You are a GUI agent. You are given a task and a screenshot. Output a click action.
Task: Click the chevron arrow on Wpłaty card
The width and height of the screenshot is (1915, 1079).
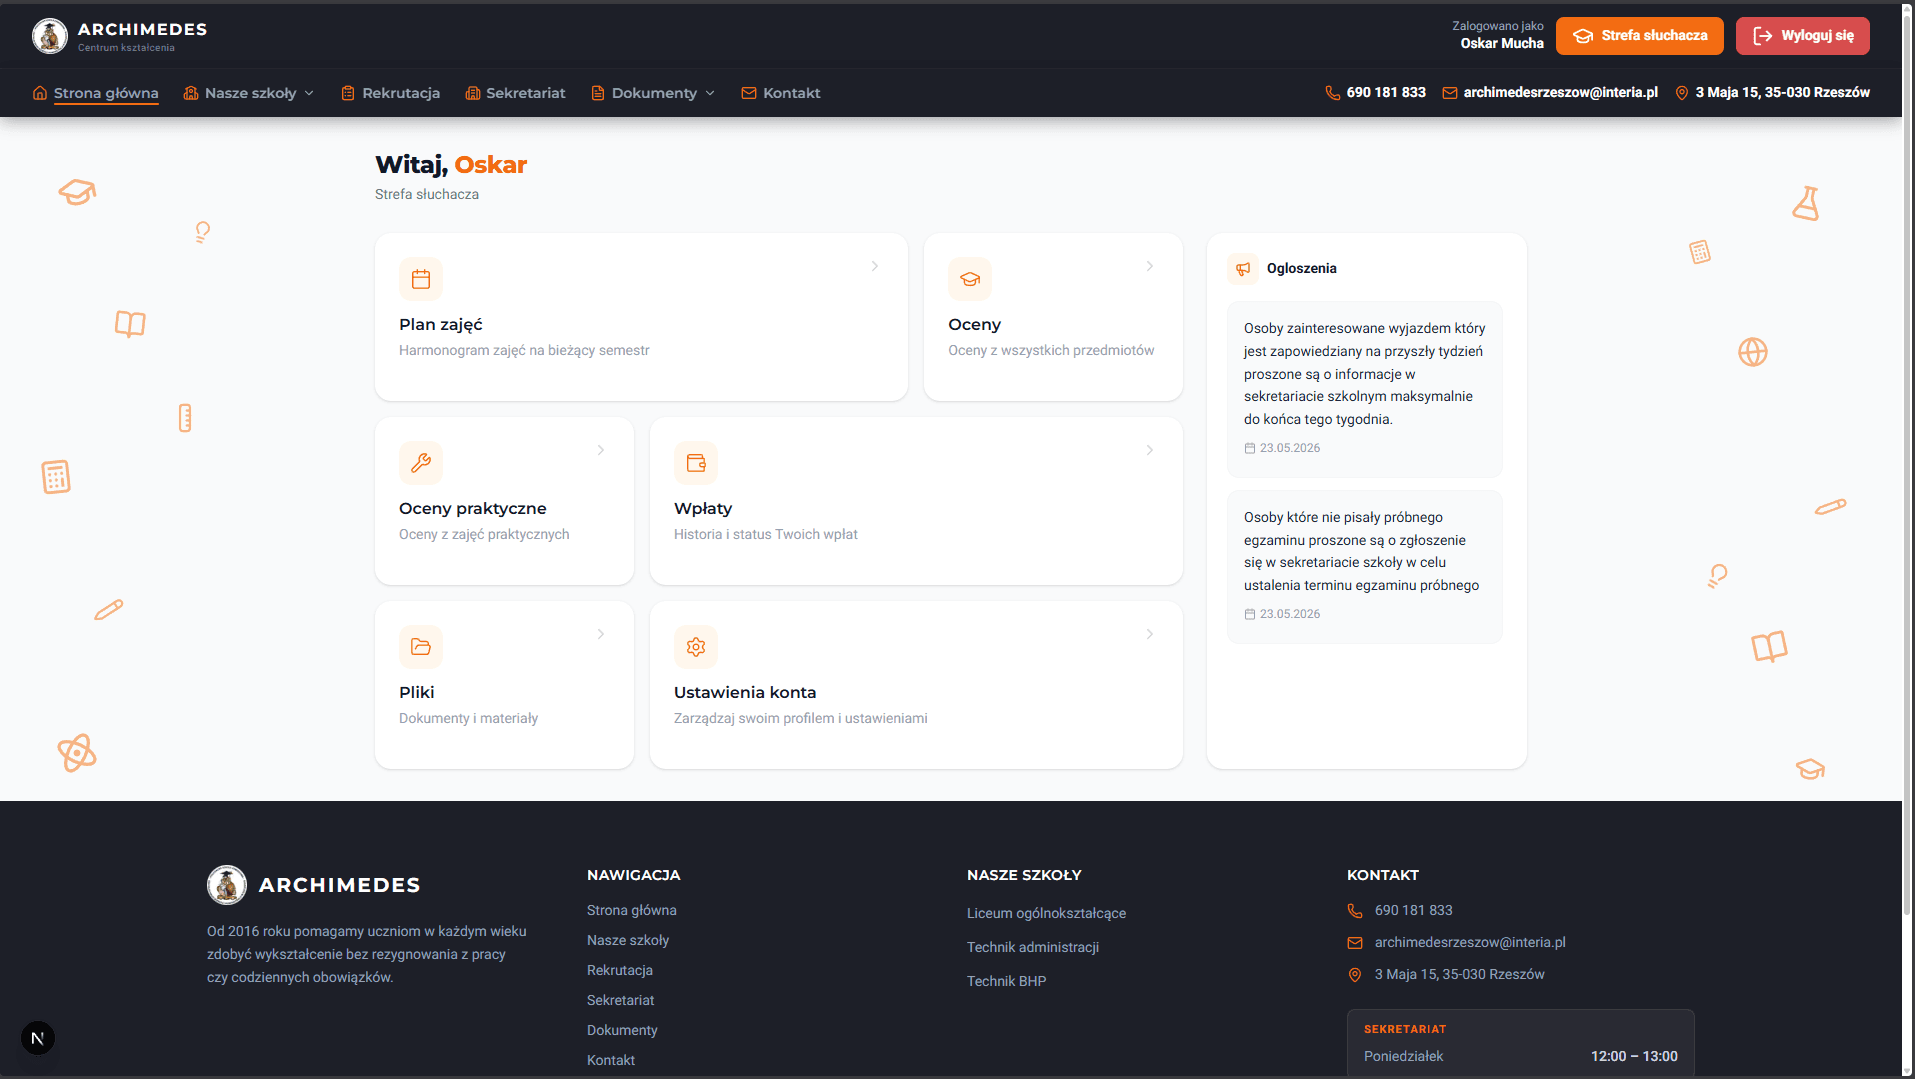point(1150,450)
